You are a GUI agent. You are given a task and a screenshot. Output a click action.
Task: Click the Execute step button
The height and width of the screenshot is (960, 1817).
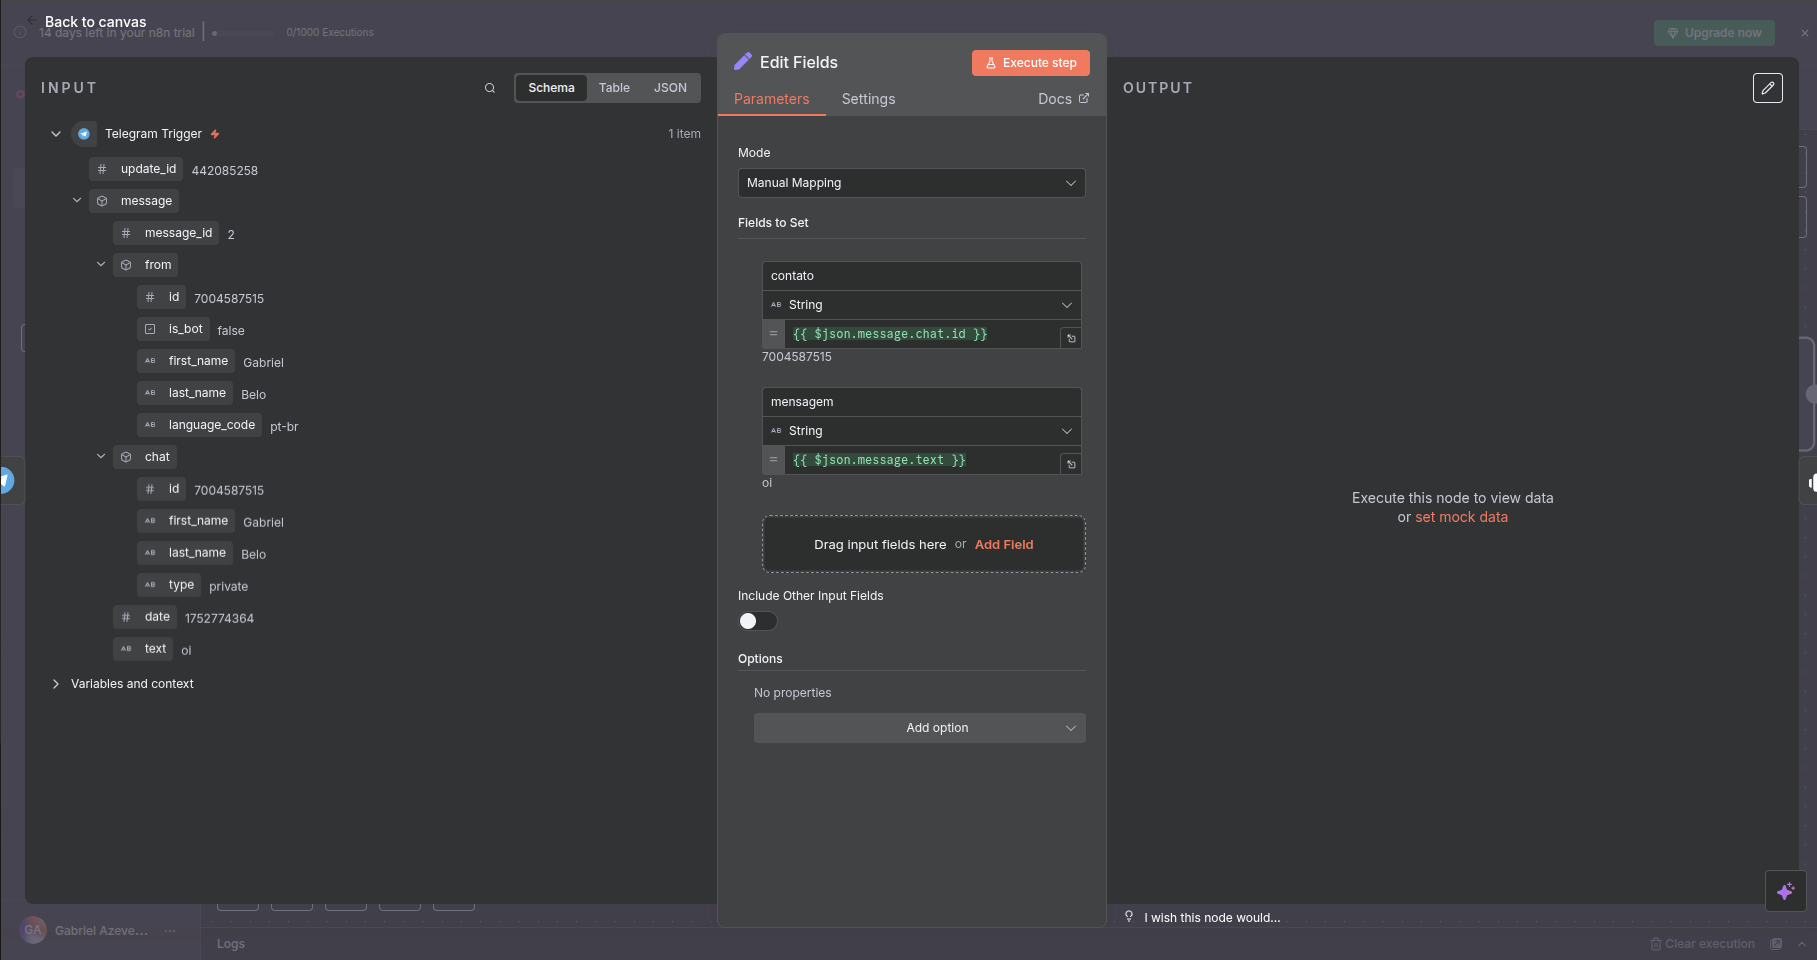click(x=1030, y=63)
